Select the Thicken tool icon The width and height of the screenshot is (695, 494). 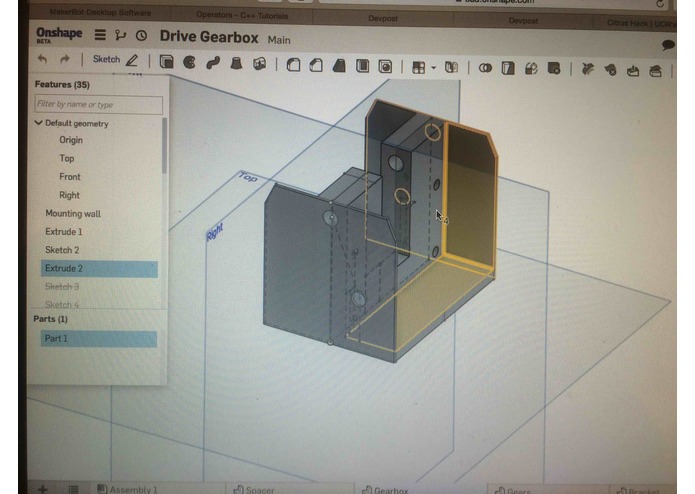click(x=260, y=64)
